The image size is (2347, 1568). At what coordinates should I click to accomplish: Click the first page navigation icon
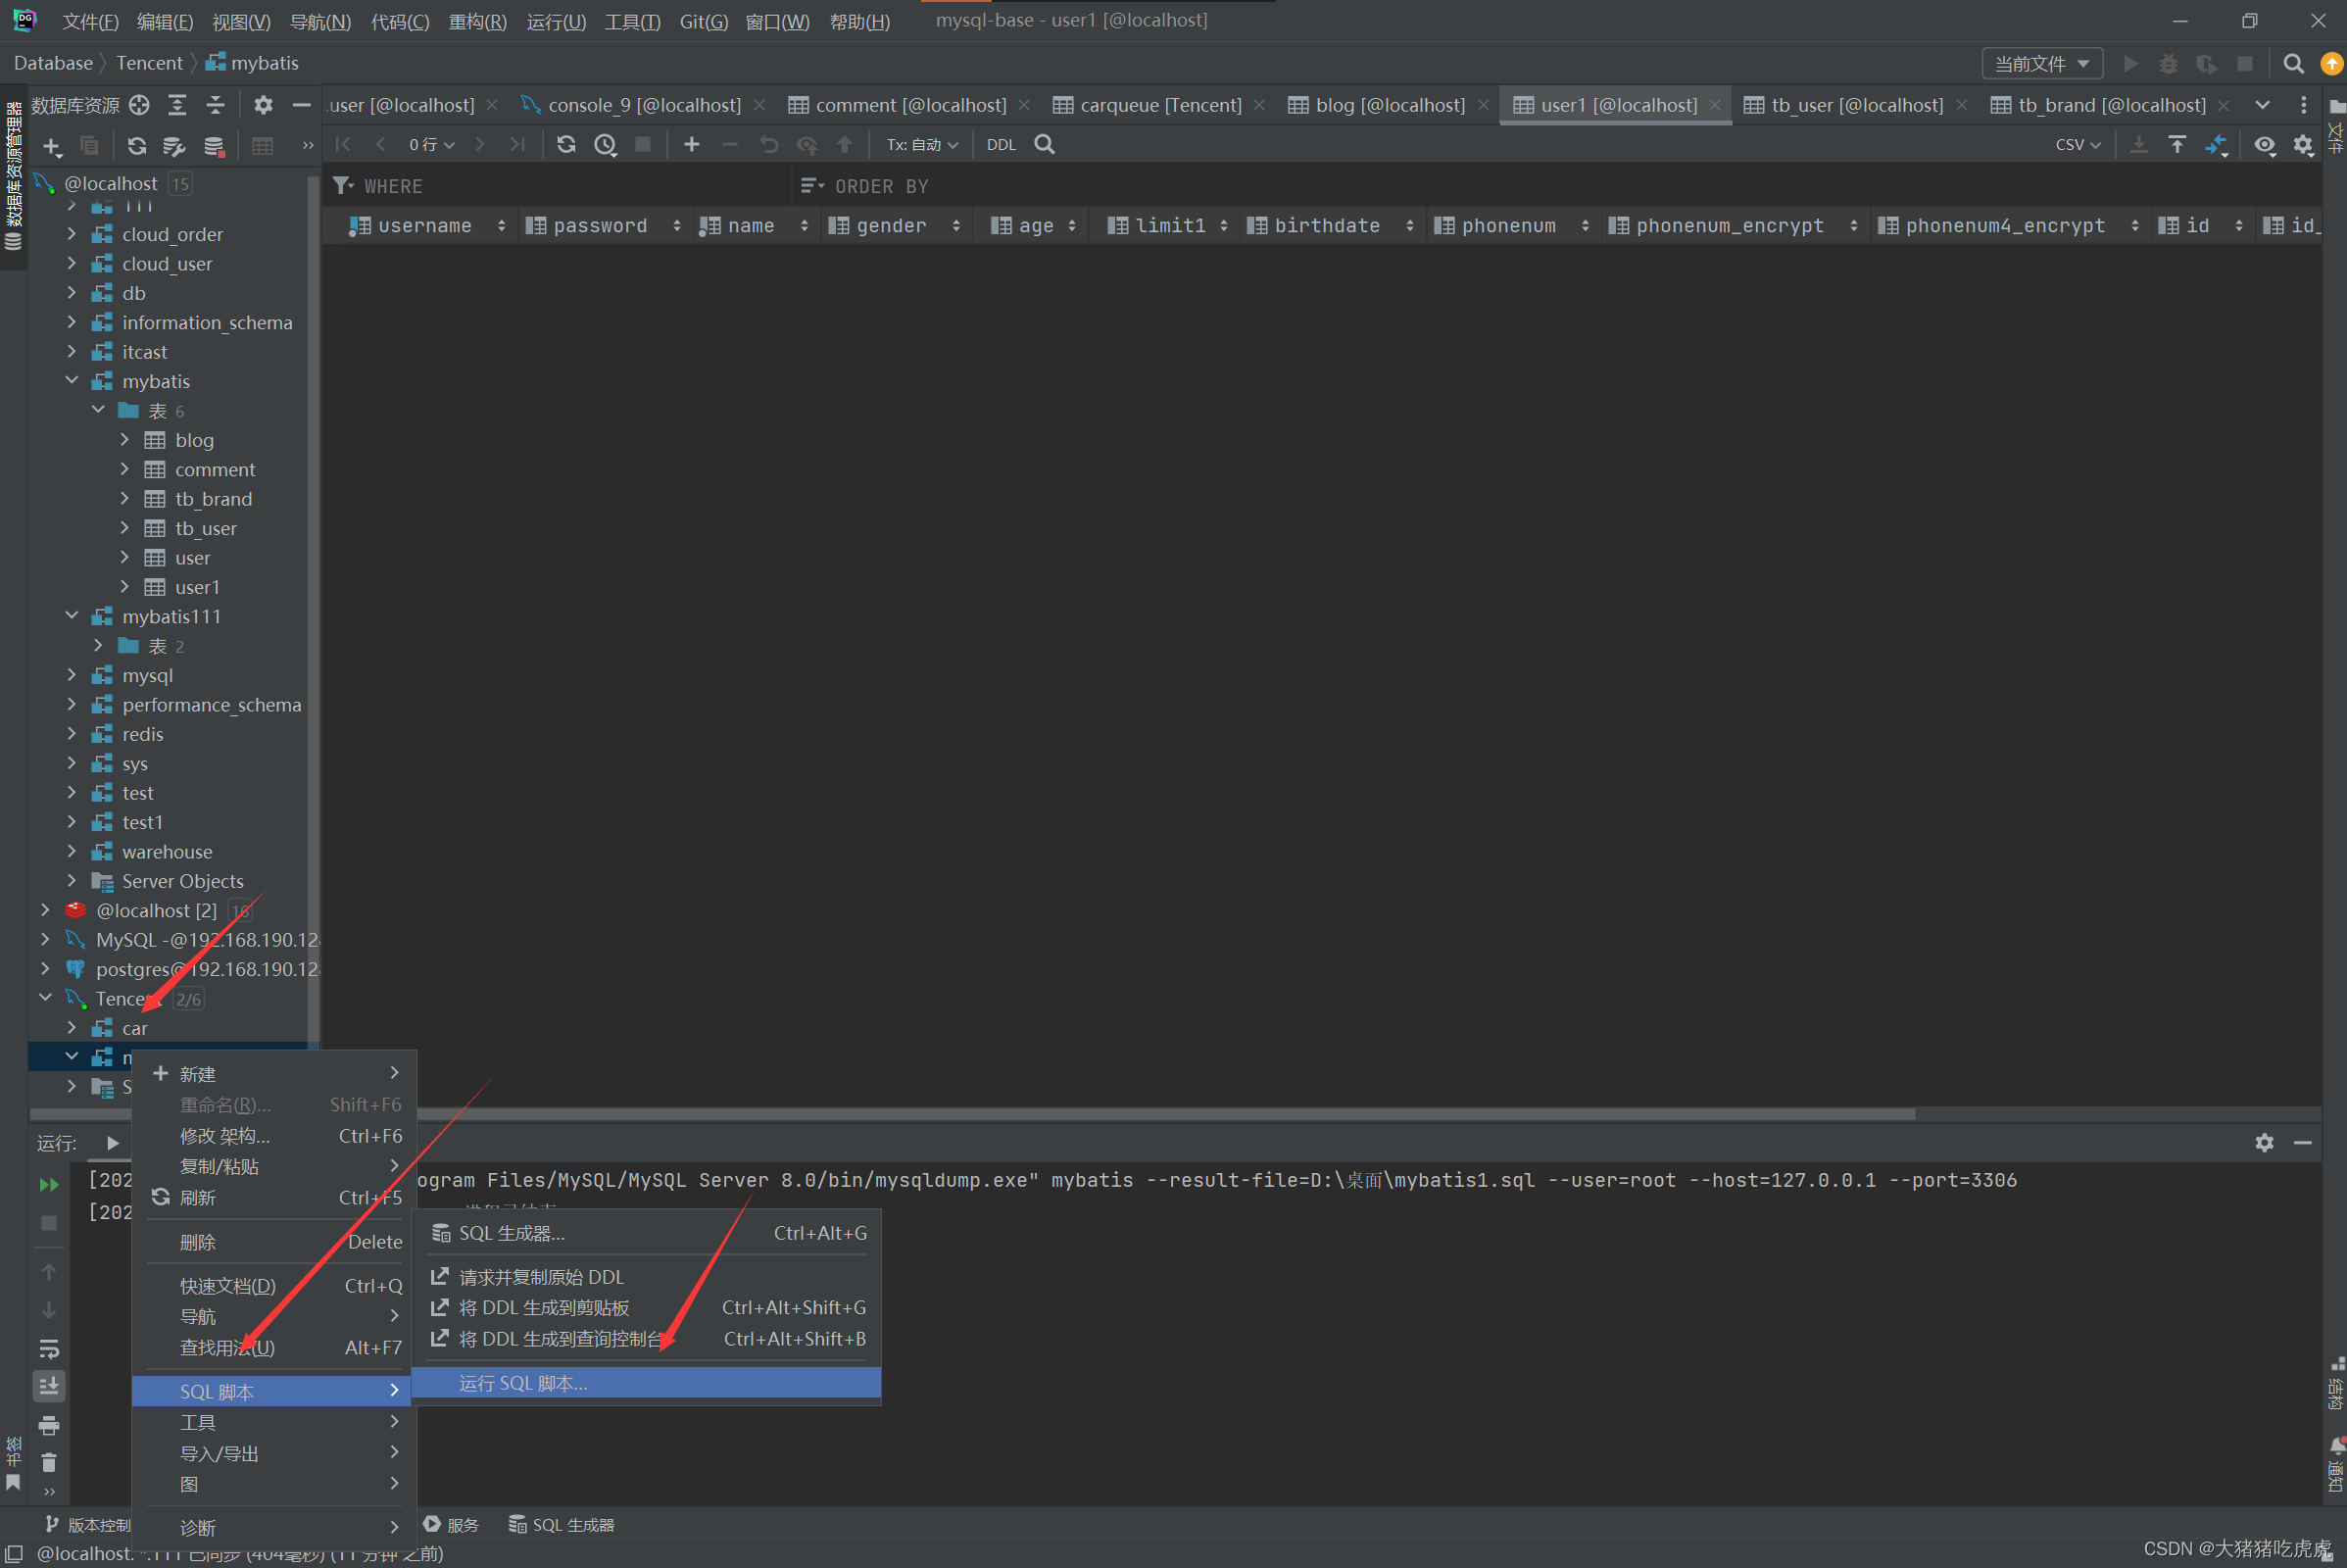(343, 145)
